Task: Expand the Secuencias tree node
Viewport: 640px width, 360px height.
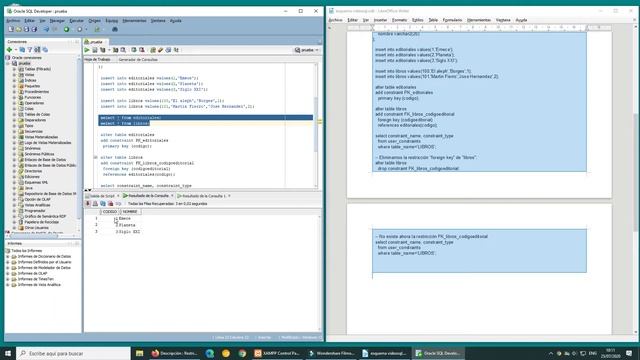Action: coord(14,131)
